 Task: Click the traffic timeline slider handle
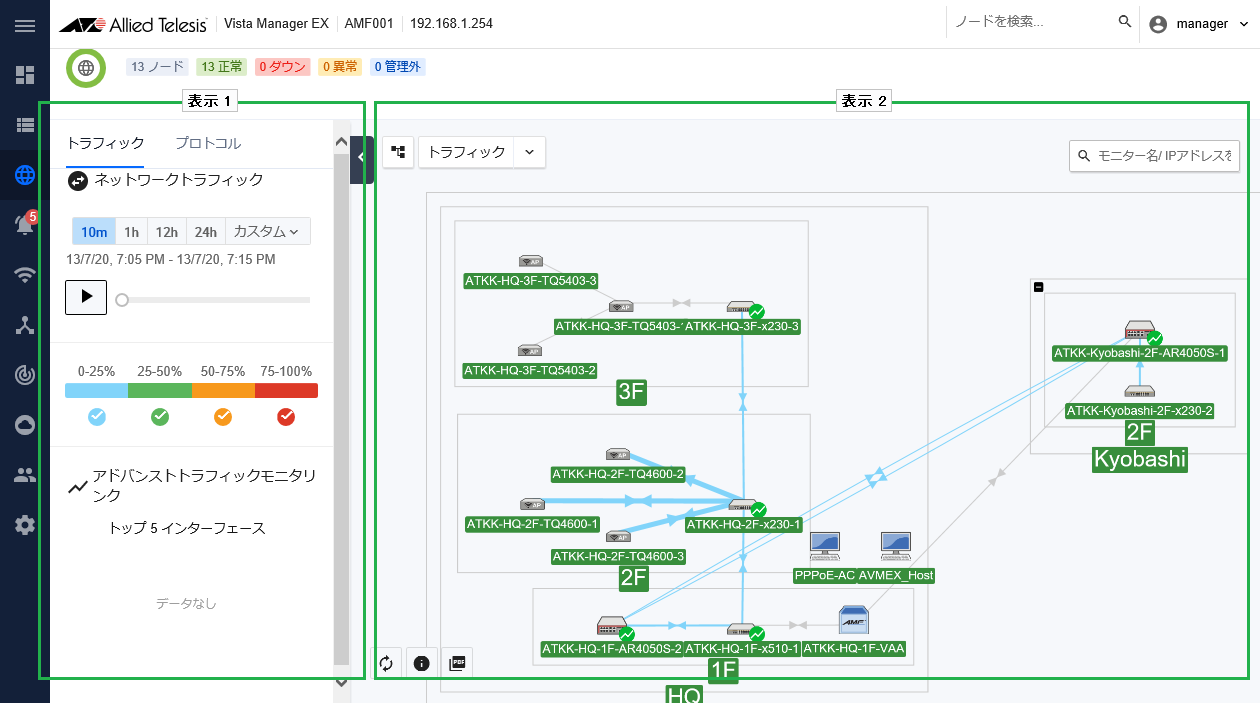(122, 299)
